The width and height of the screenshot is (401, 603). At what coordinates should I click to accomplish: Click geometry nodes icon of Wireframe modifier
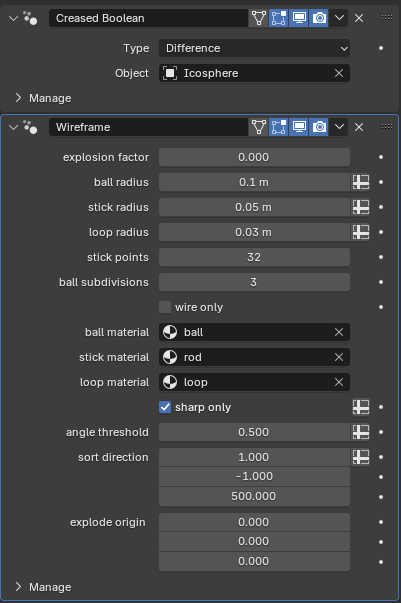pos(30,127)
